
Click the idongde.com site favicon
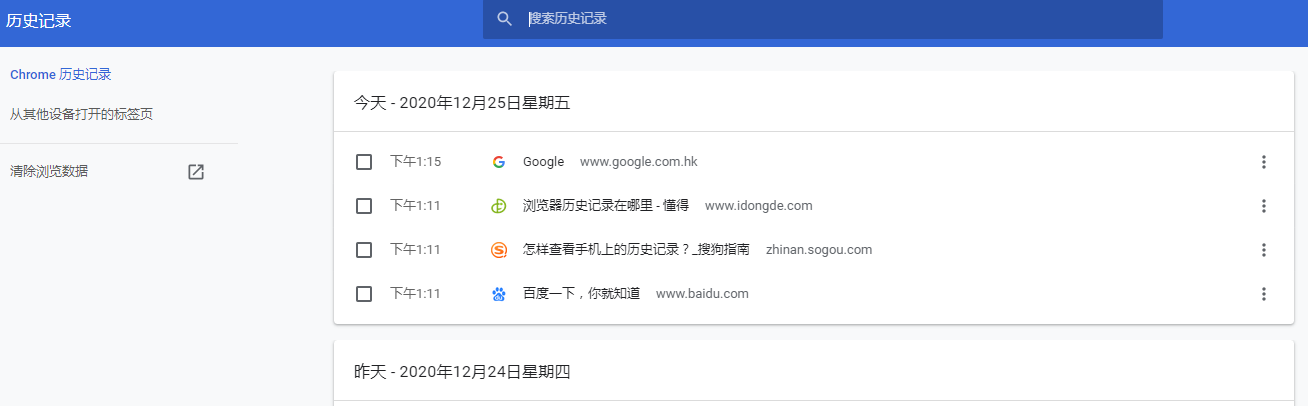pos(498,206)
